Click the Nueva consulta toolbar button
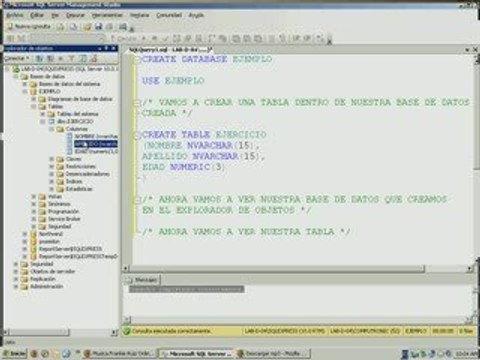This screenshot has height=360, width=480. click(x=29, y=26)
